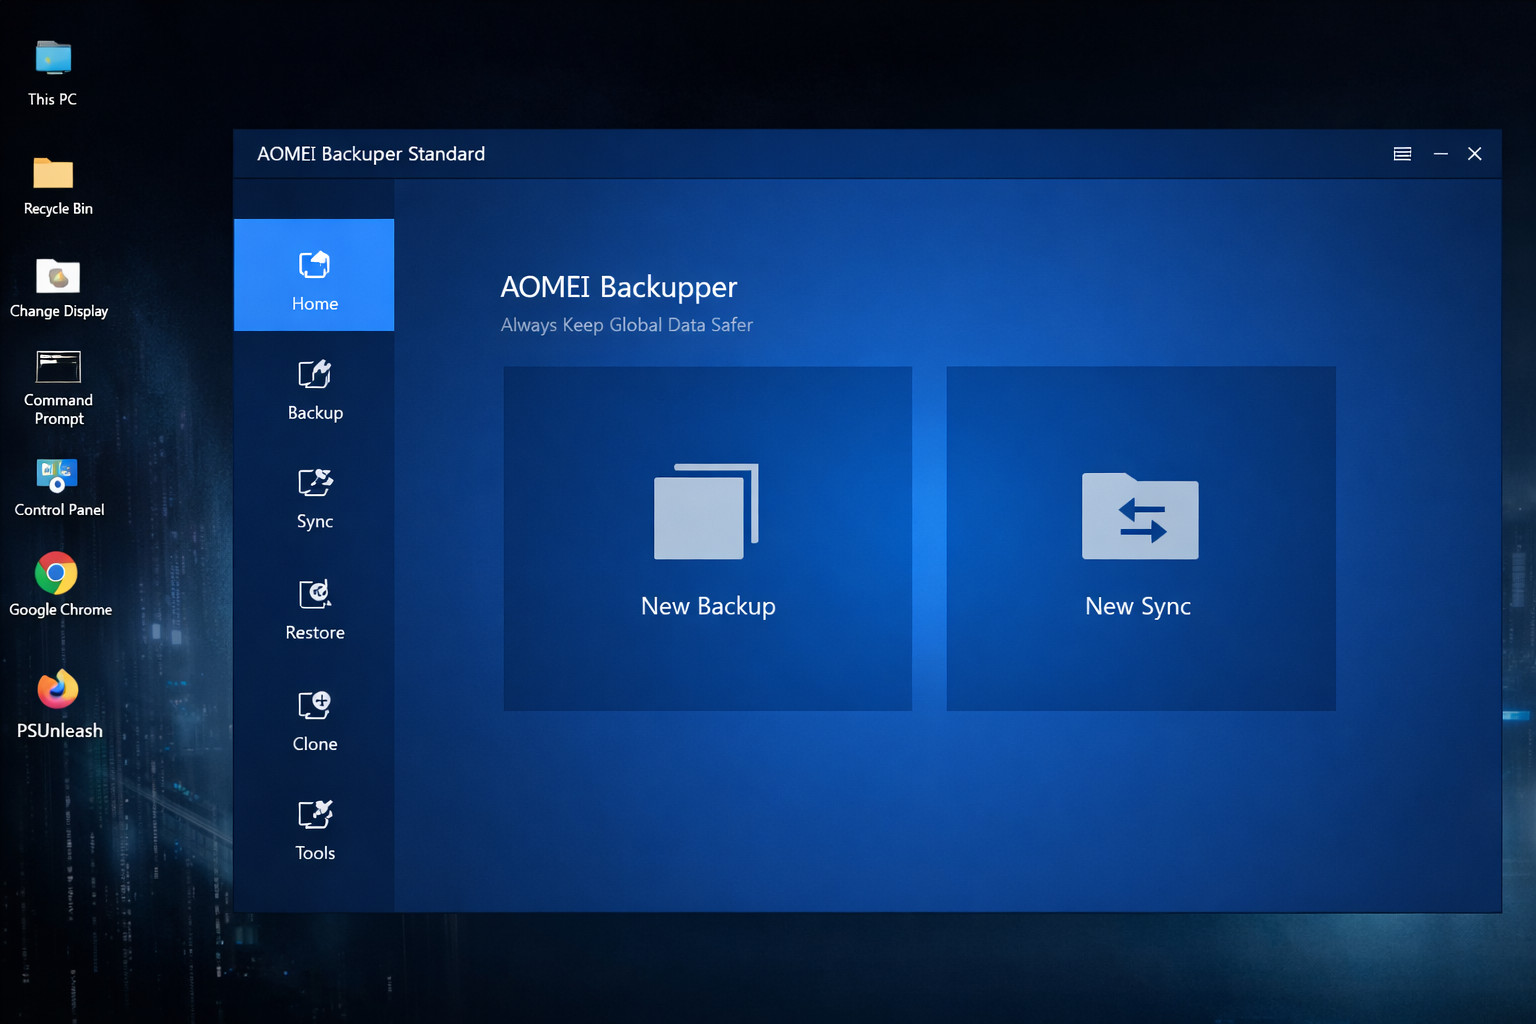This screenshot has width=1536, height=1024.
Task: Open the hamburger menu in the title bar
Action: 1402,154
